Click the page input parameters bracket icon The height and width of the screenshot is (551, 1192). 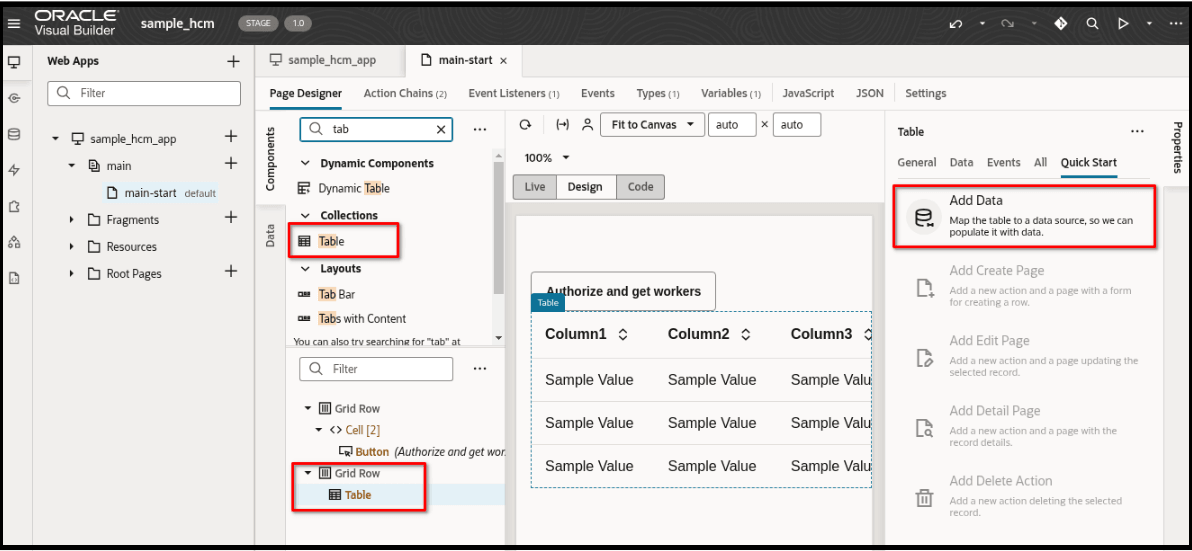coord(563,125)
